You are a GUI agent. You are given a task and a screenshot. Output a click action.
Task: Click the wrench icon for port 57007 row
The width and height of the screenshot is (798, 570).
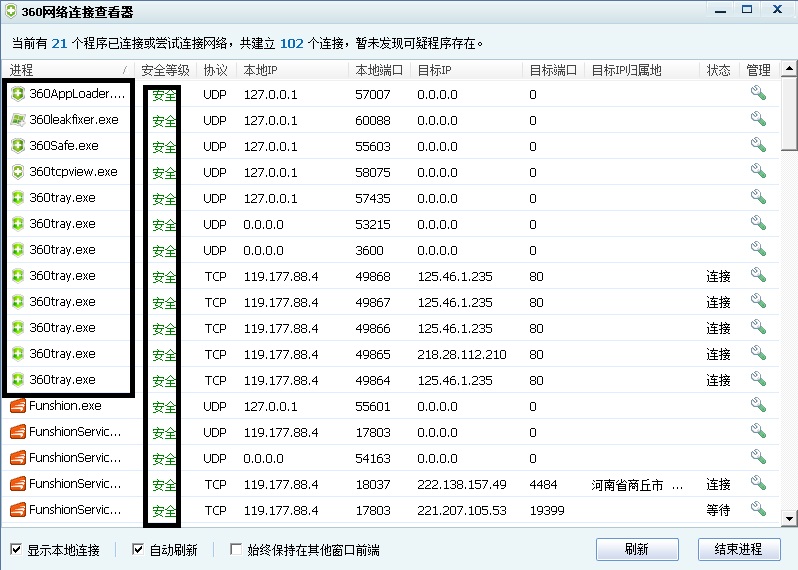(758, 93)
